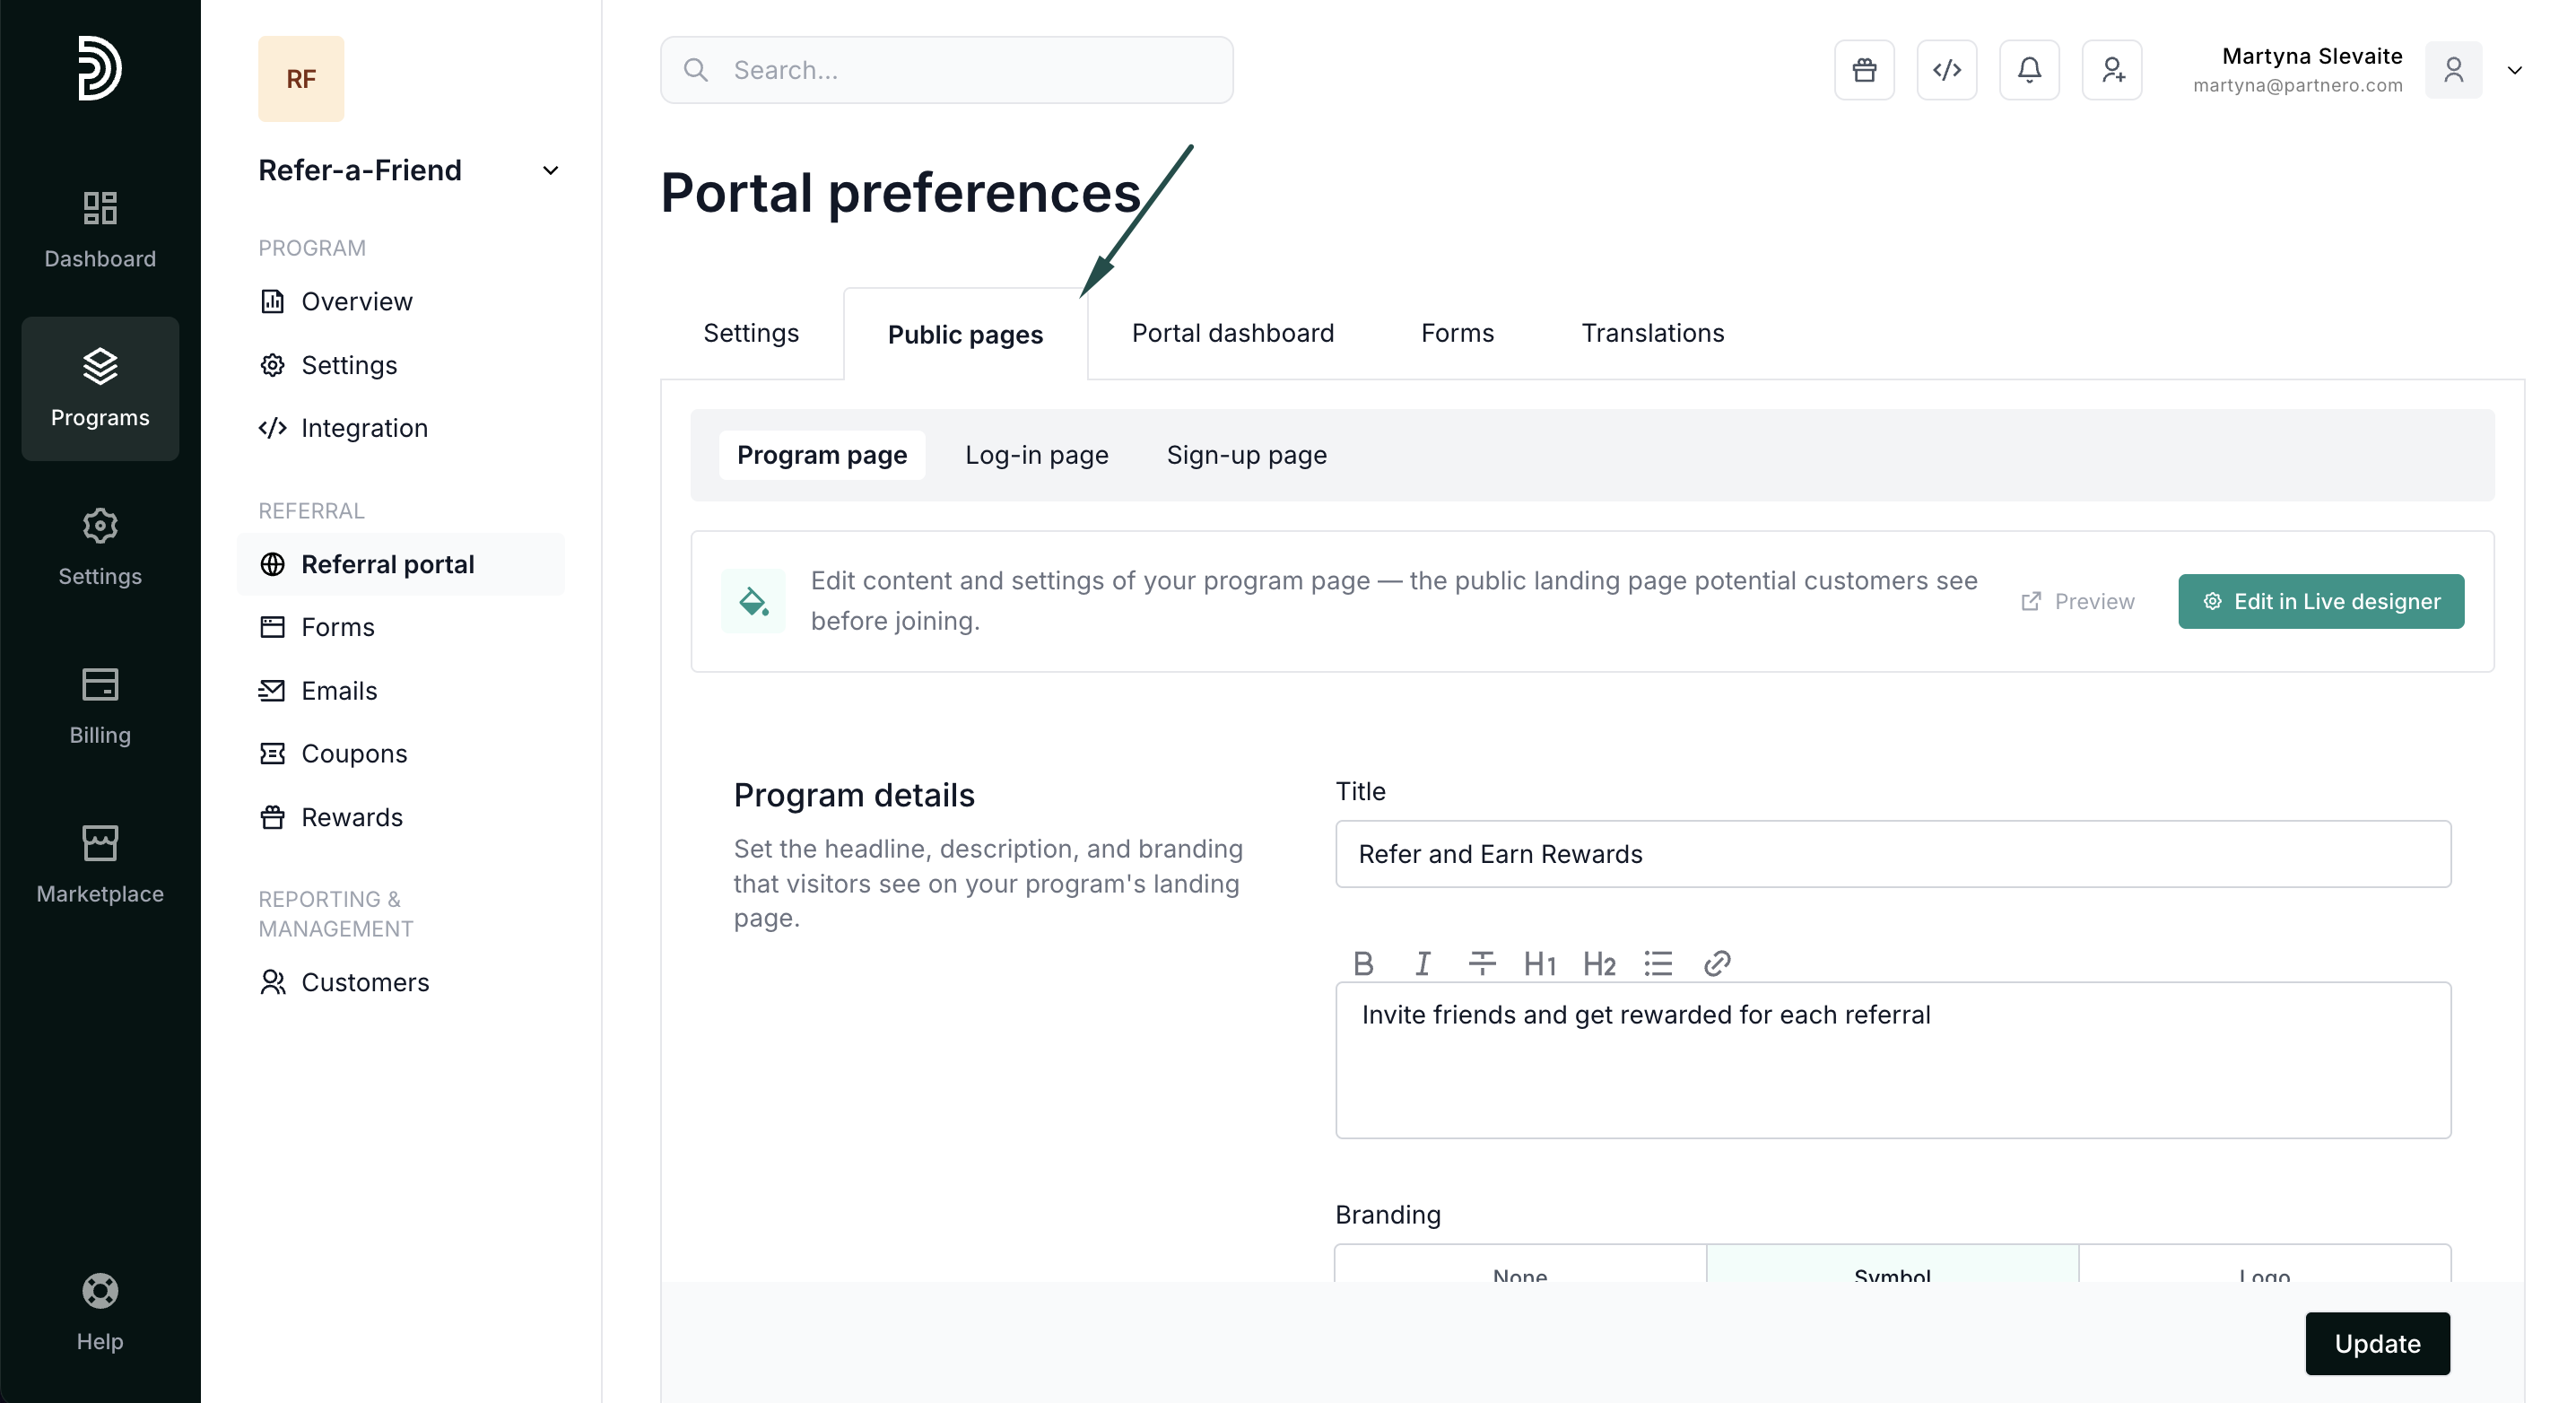Open Marketplace from the left sidebar
This screenshot has width=2576, height=1403.
coord(100,864)
